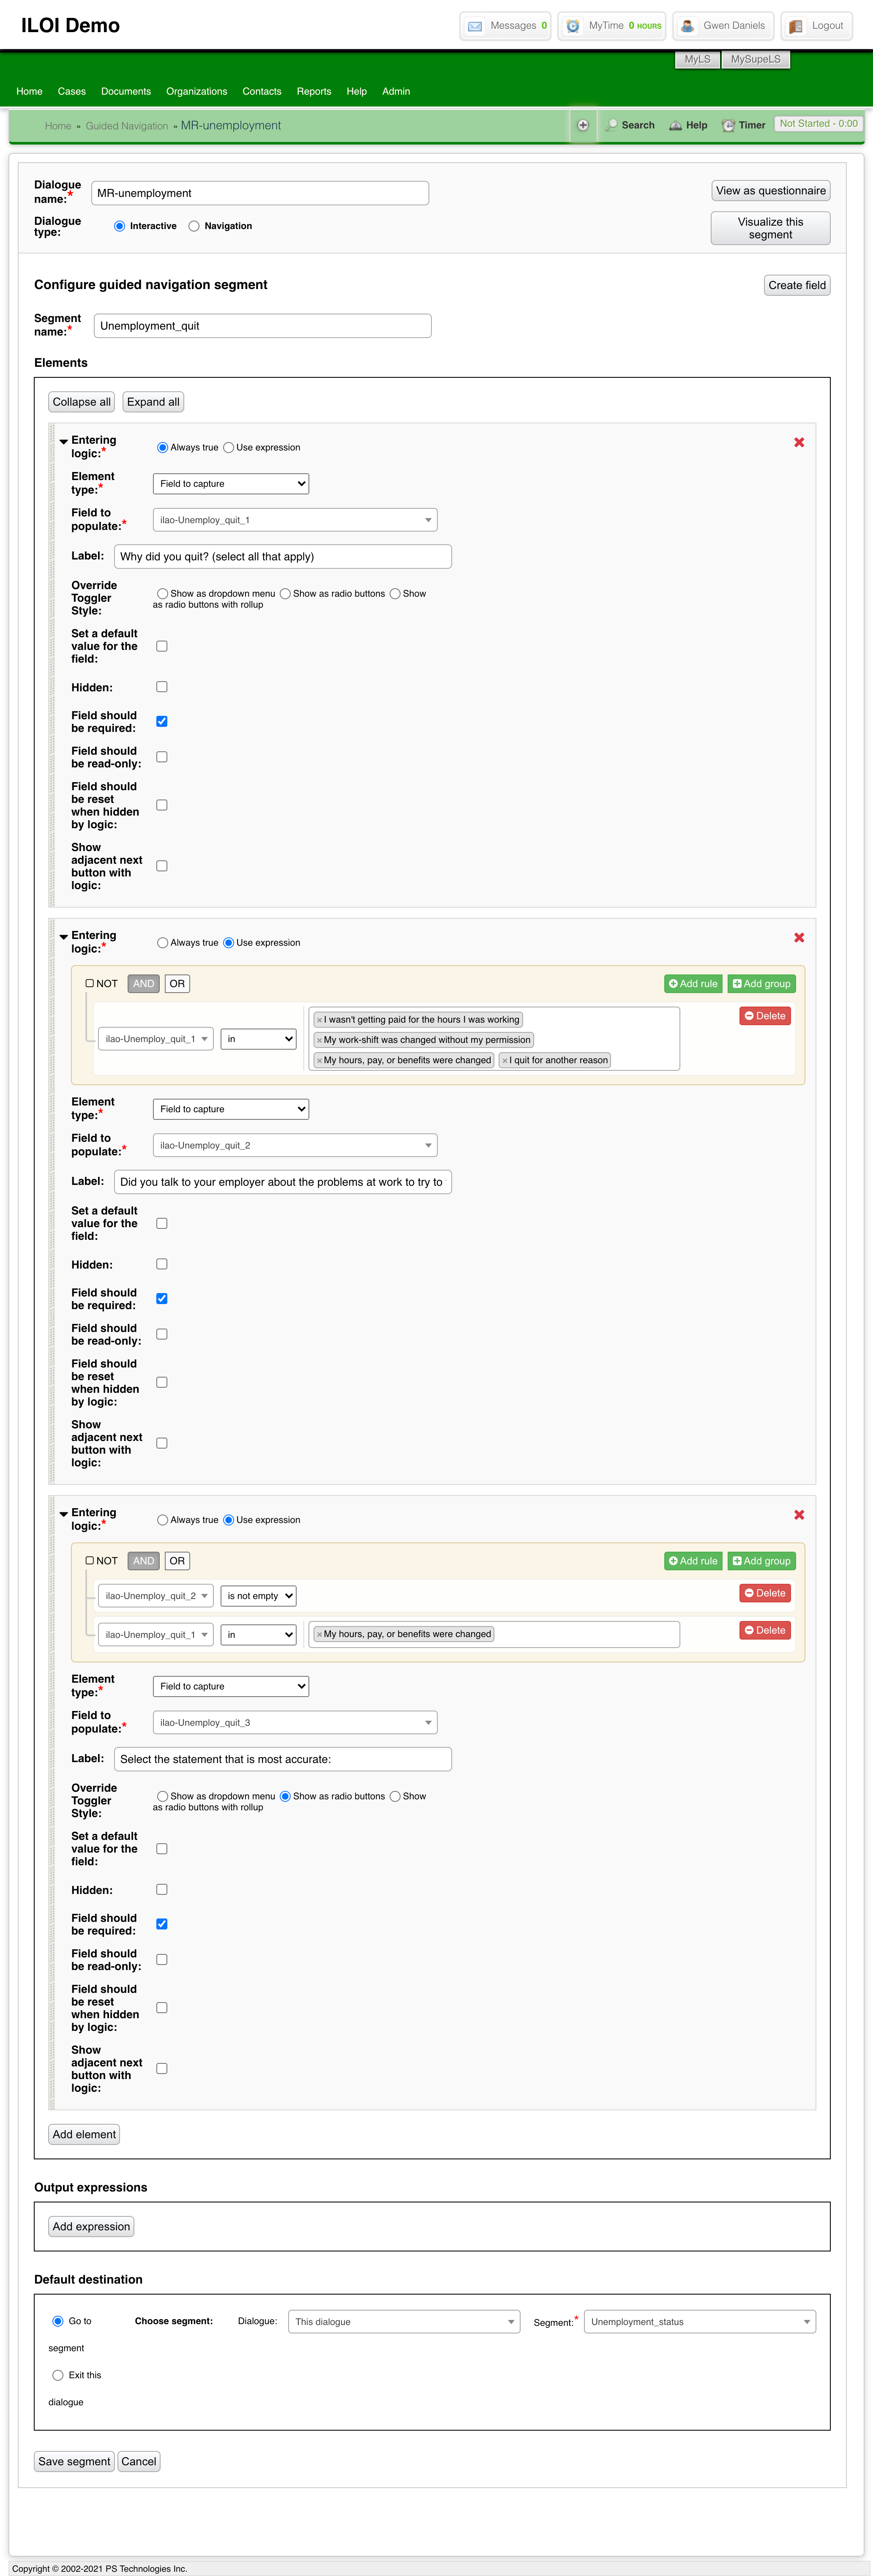Open the ilao-Unemploy_quit_2 rule field dropdown in the third element's logic
873x2576 pixels.
155,1596
